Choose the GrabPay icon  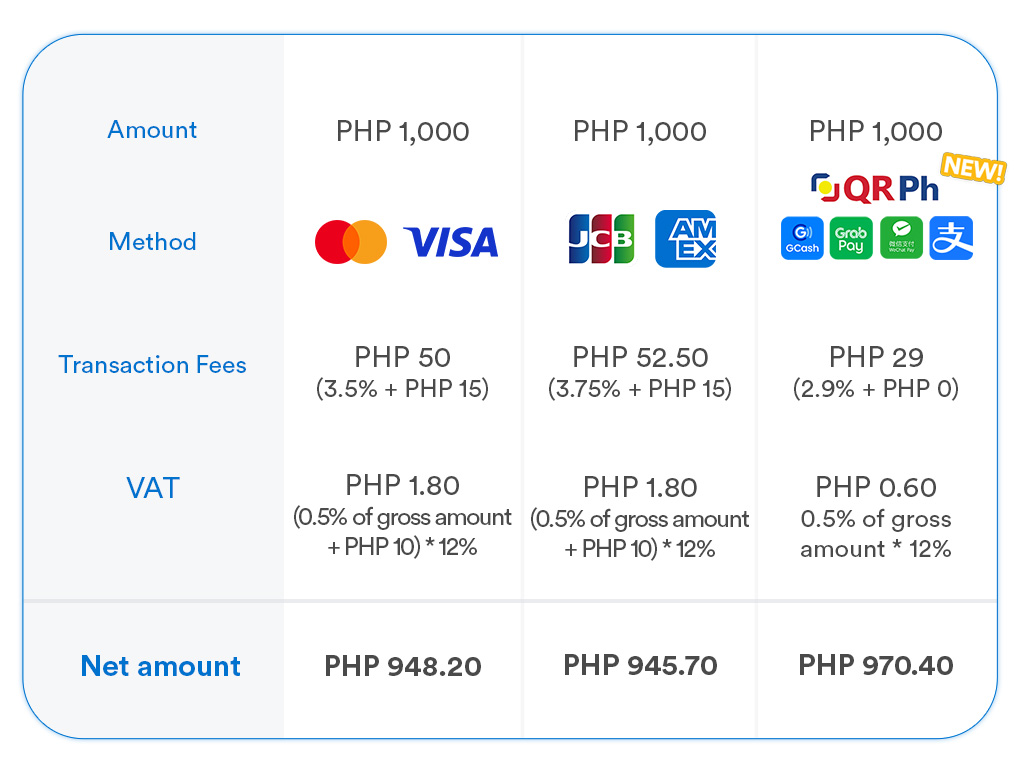click(x=851, y=238)
